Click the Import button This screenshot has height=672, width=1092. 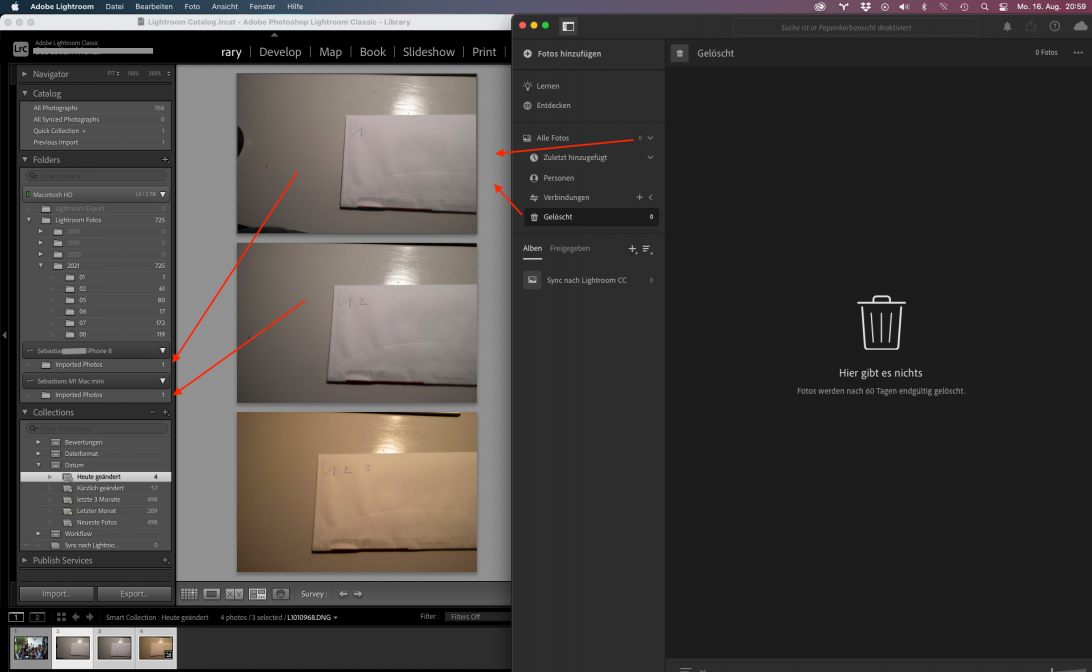click(56, 594)
